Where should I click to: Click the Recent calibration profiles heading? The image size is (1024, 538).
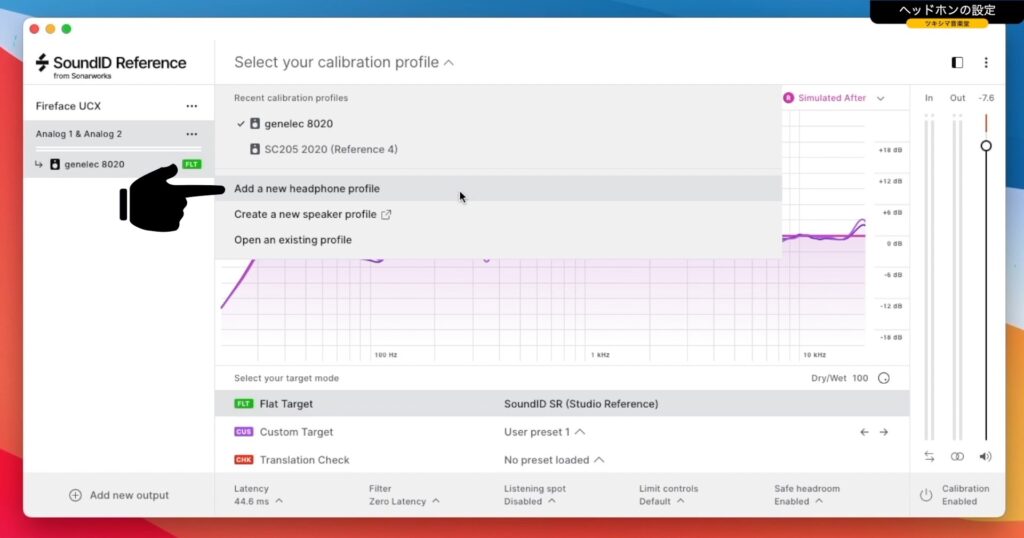pyautogui.click(x=291, y=98)
